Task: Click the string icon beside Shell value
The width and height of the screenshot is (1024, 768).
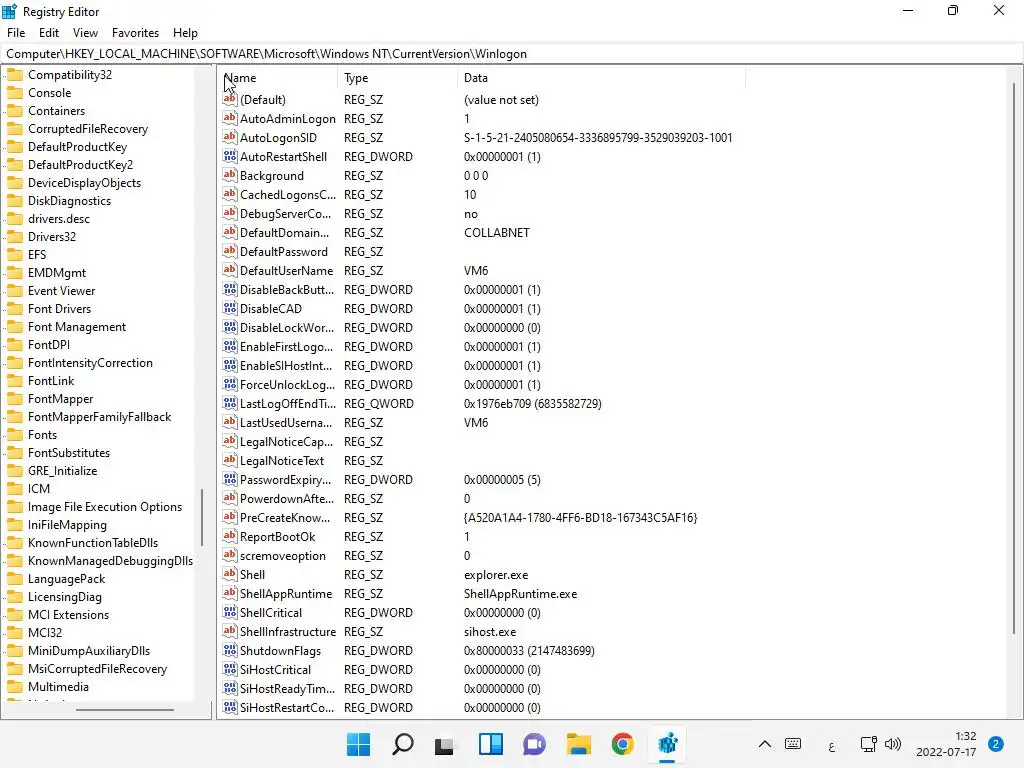Action: [229, 574]
